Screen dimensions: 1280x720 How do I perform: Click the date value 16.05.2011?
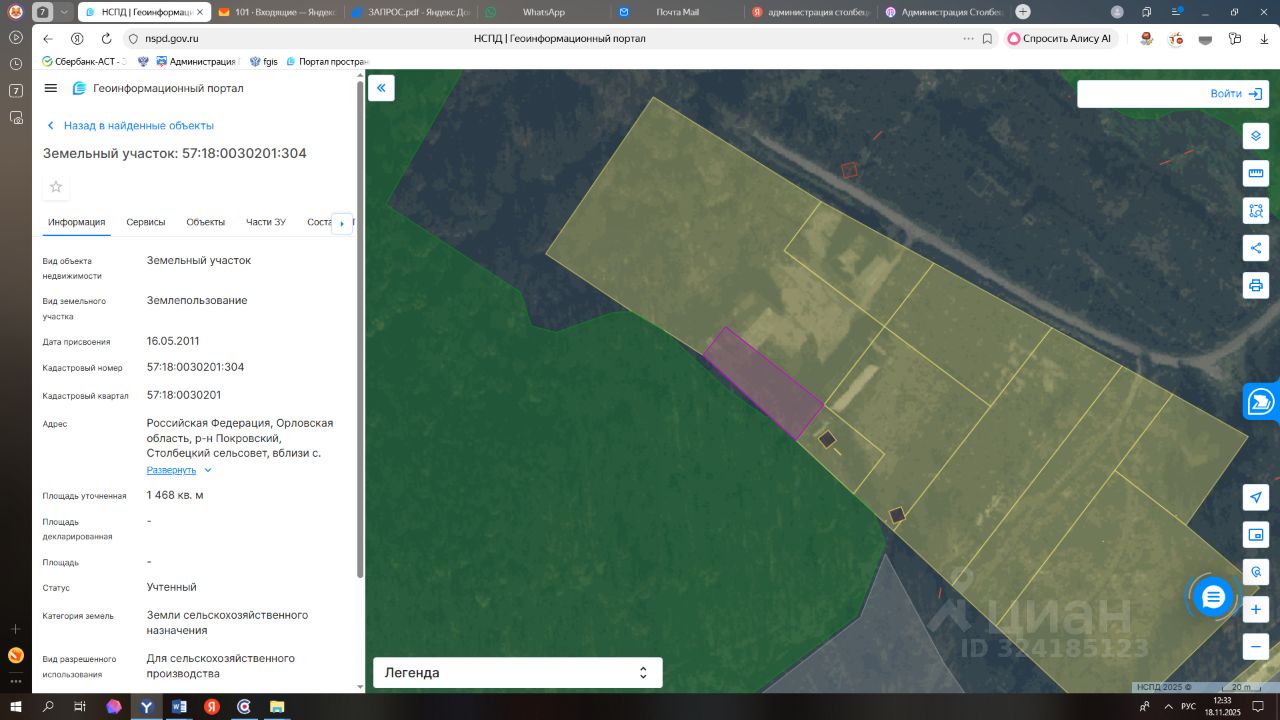173,341
